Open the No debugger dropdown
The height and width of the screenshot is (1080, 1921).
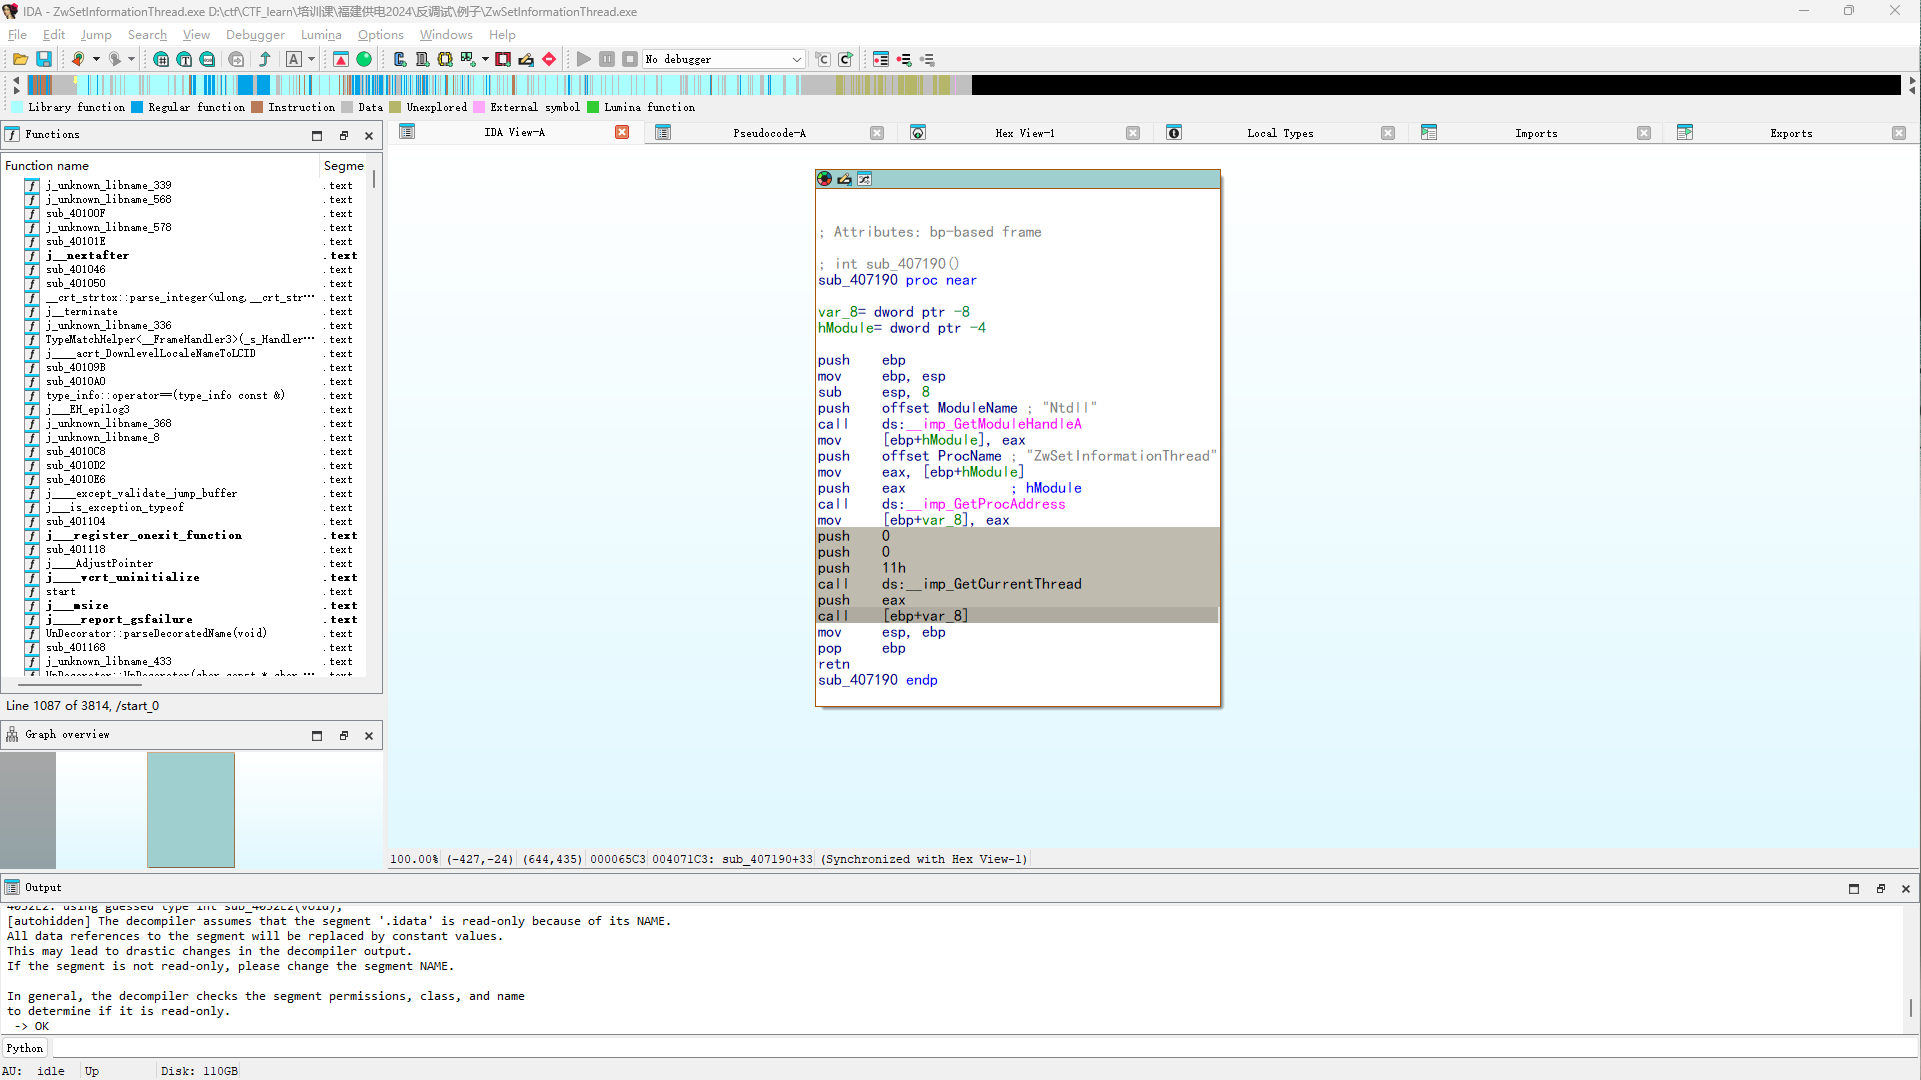796,60
